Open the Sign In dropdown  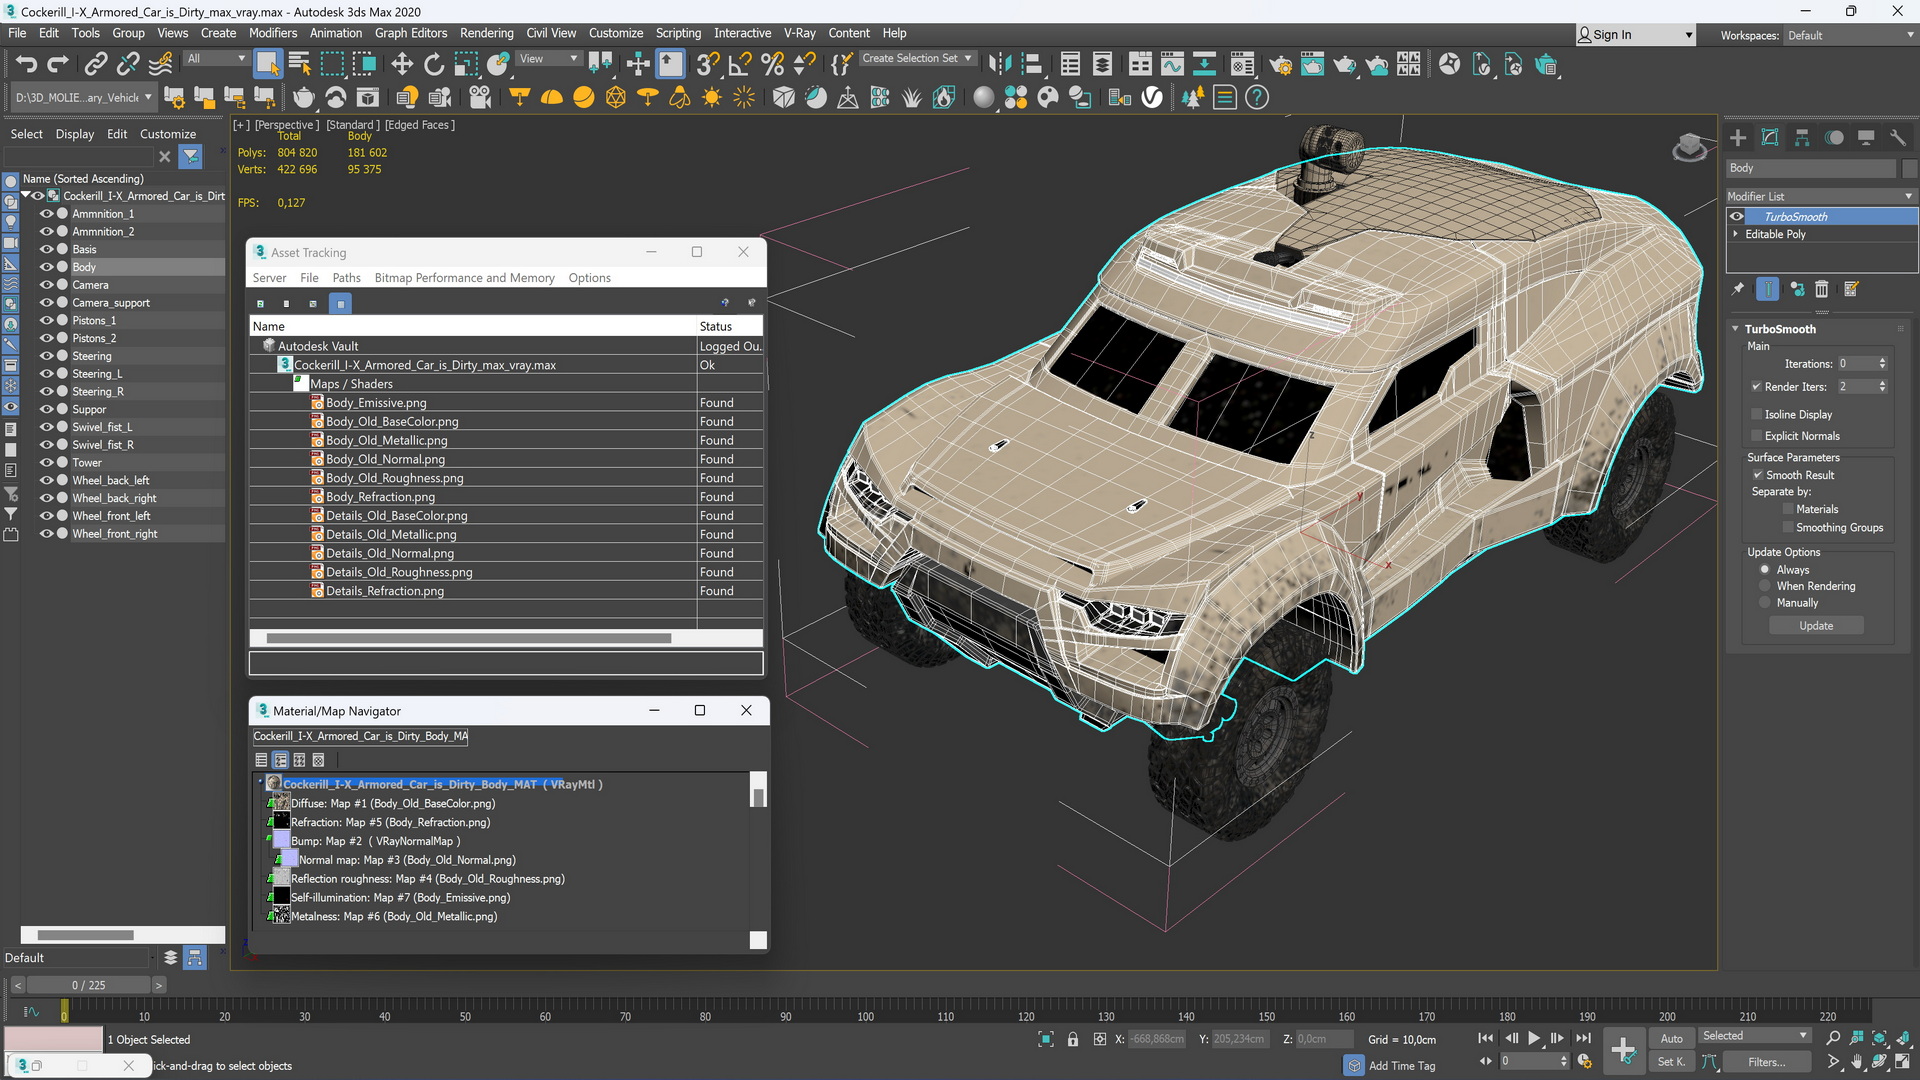[x=1635, y=35]
